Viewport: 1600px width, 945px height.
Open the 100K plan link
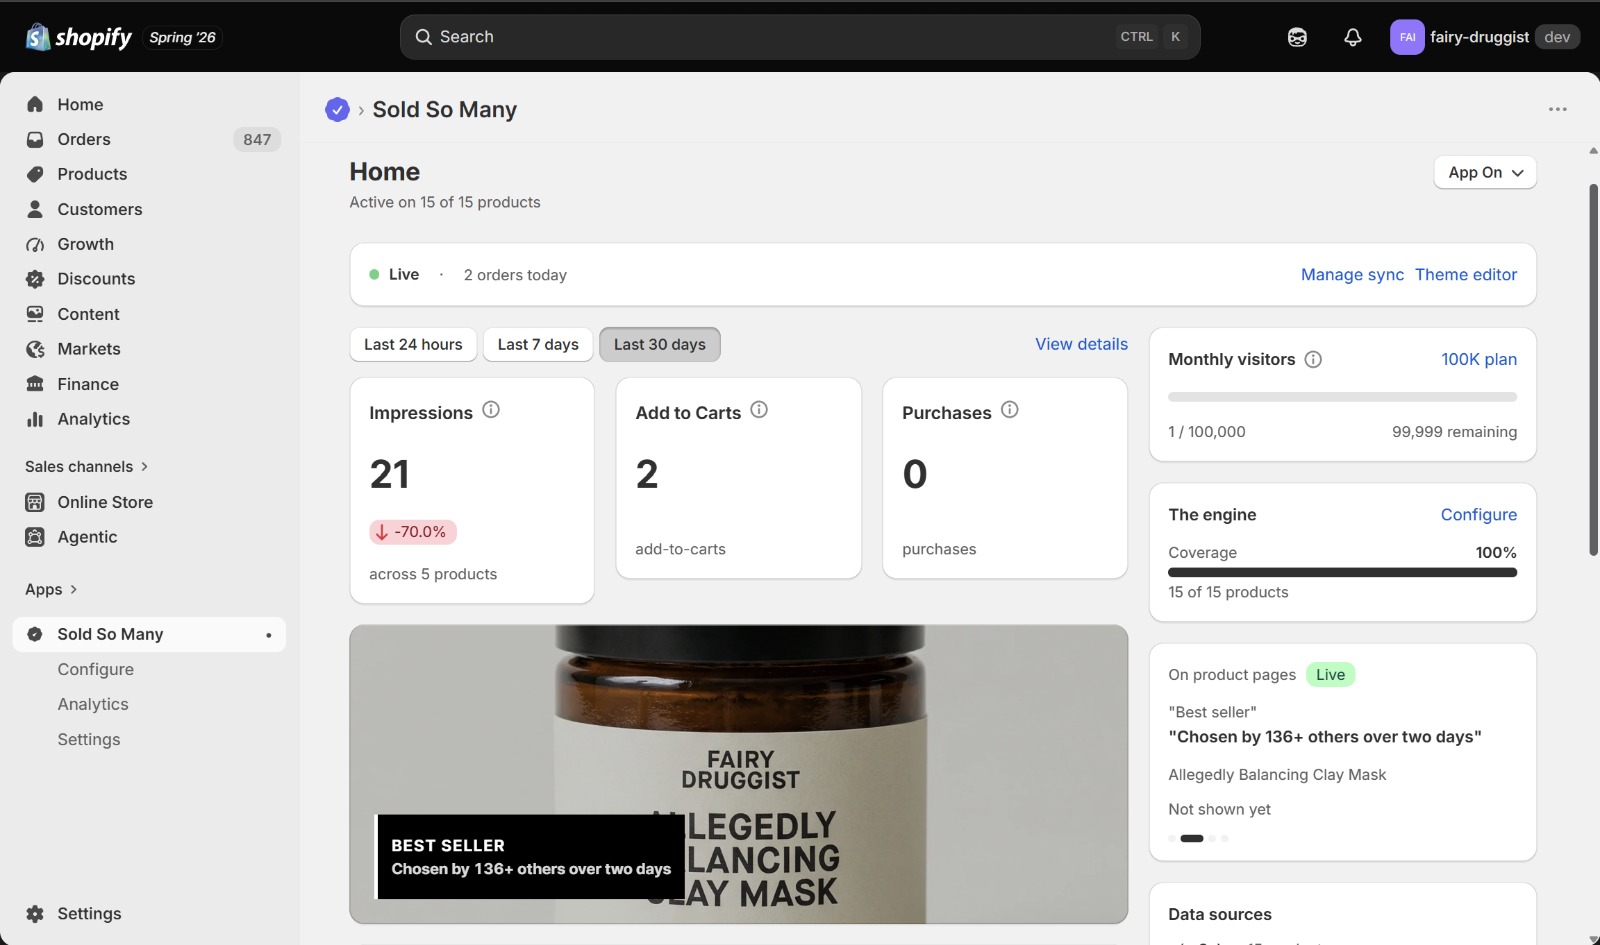coord(1479,359)
